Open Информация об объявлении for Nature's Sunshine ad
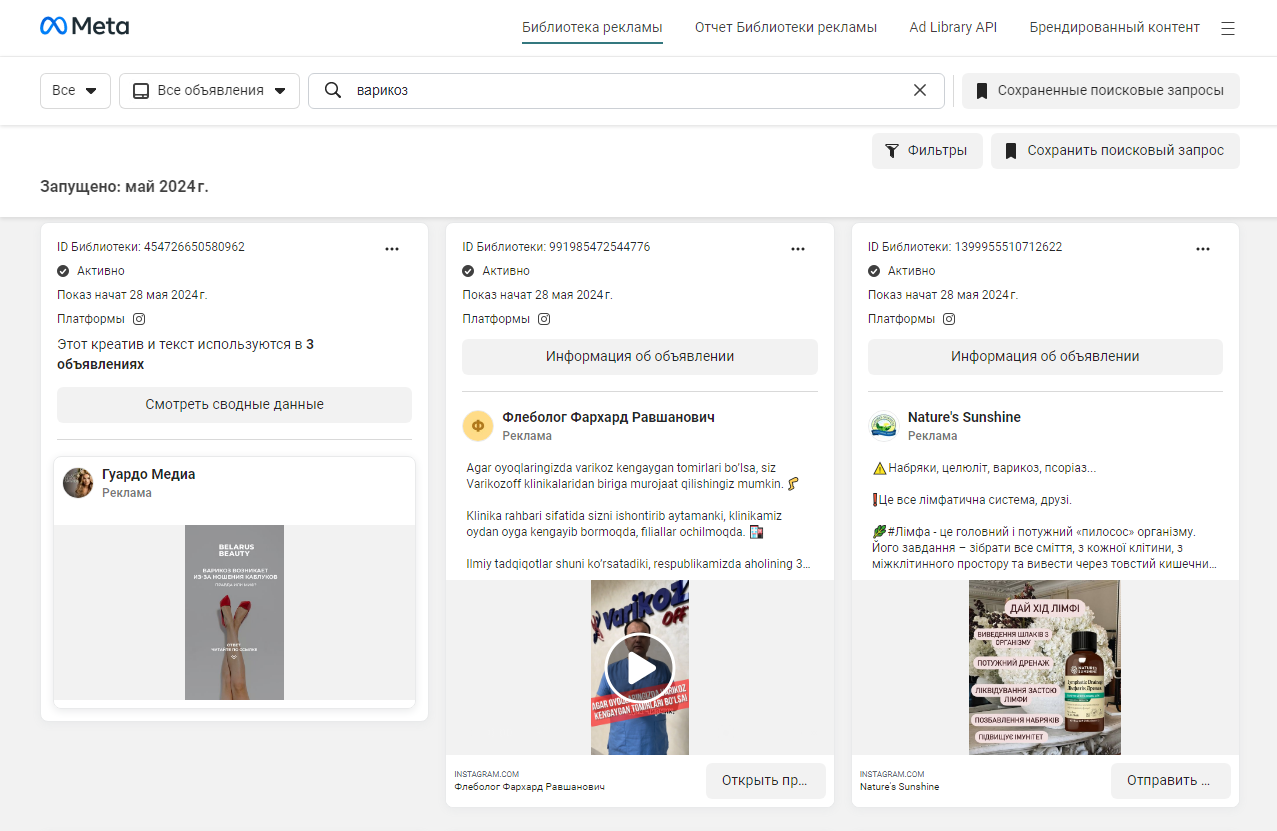 1045,357
